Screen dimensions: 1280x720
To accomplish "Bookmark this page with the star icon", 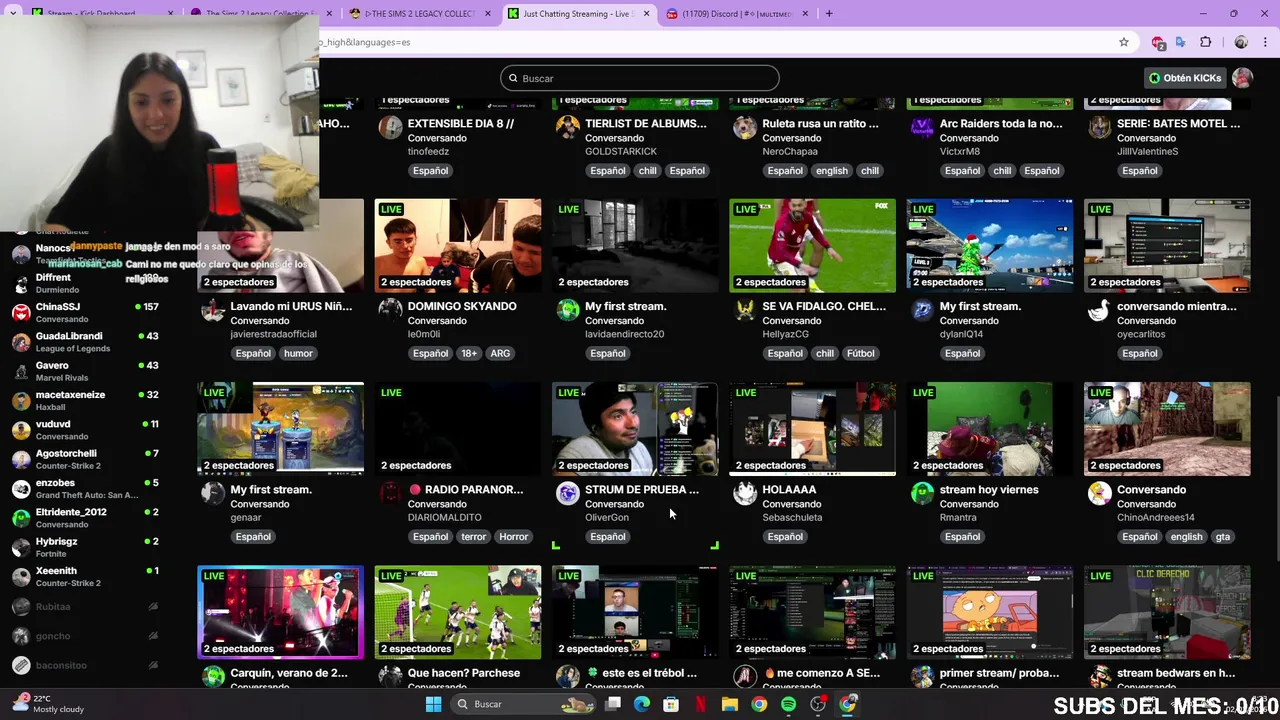I will tap(1124, 42).
